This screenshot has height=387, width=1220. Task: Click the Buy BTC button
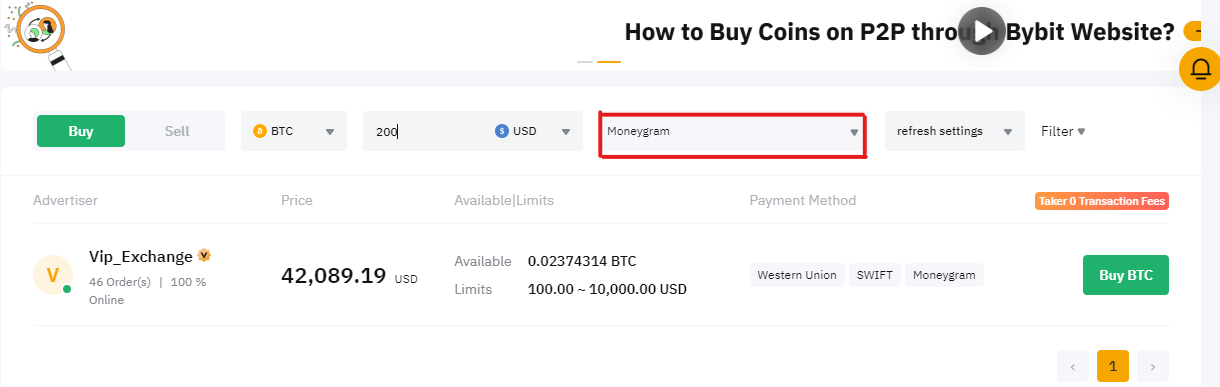(x=1126, y=275)
